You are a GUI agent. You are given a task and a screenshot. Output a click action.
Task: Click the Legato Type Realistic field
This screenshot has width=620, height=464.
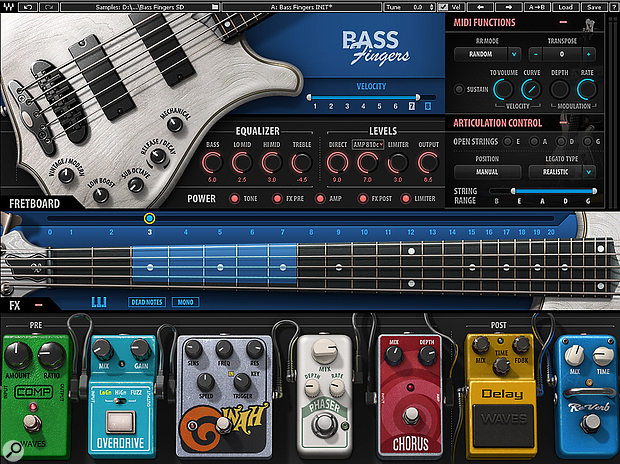(x=556, y=172)
